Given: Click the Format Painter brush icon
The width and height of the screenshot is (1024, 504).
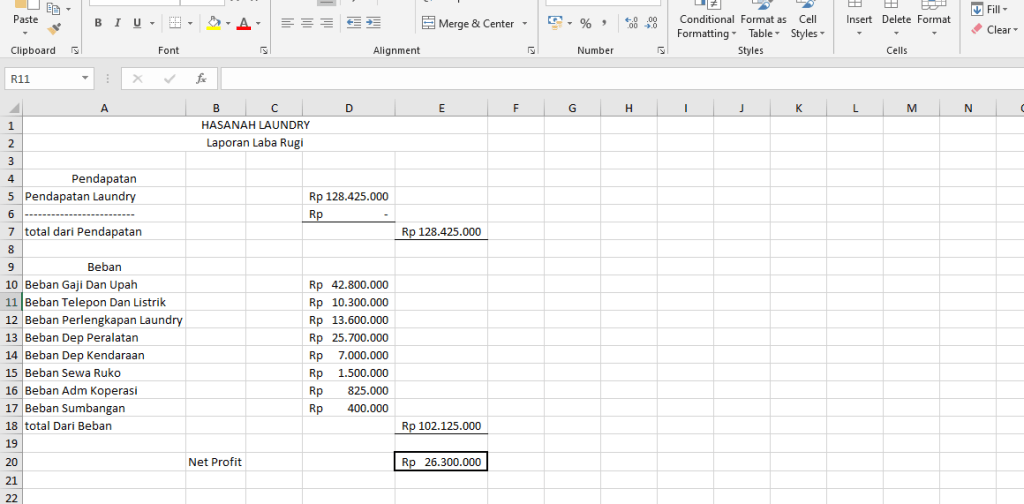Looking at the screenshot, I should point(54,30).
